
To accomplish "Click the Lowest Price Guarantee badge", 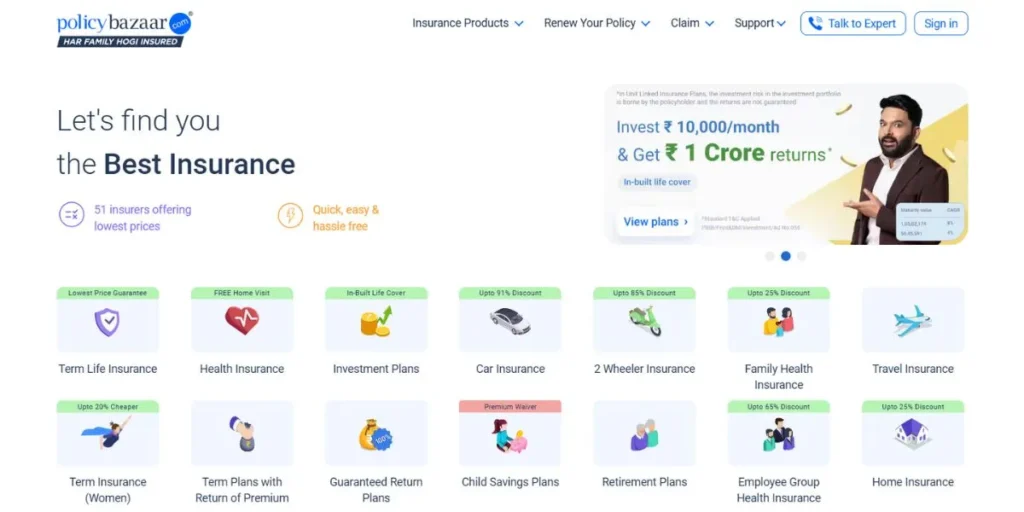I will (x=108, y=293).
